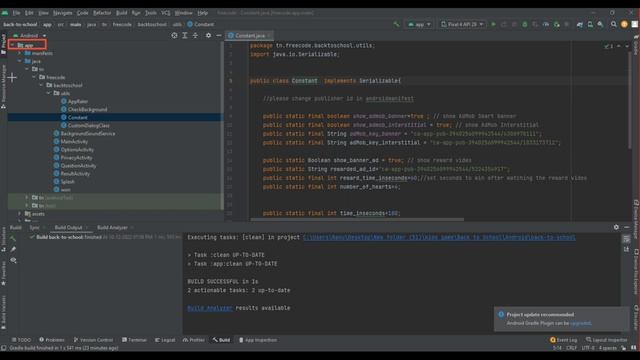Expand all items in Project panel
This screenshot has width=640, height=360.
tap(185, 36)
